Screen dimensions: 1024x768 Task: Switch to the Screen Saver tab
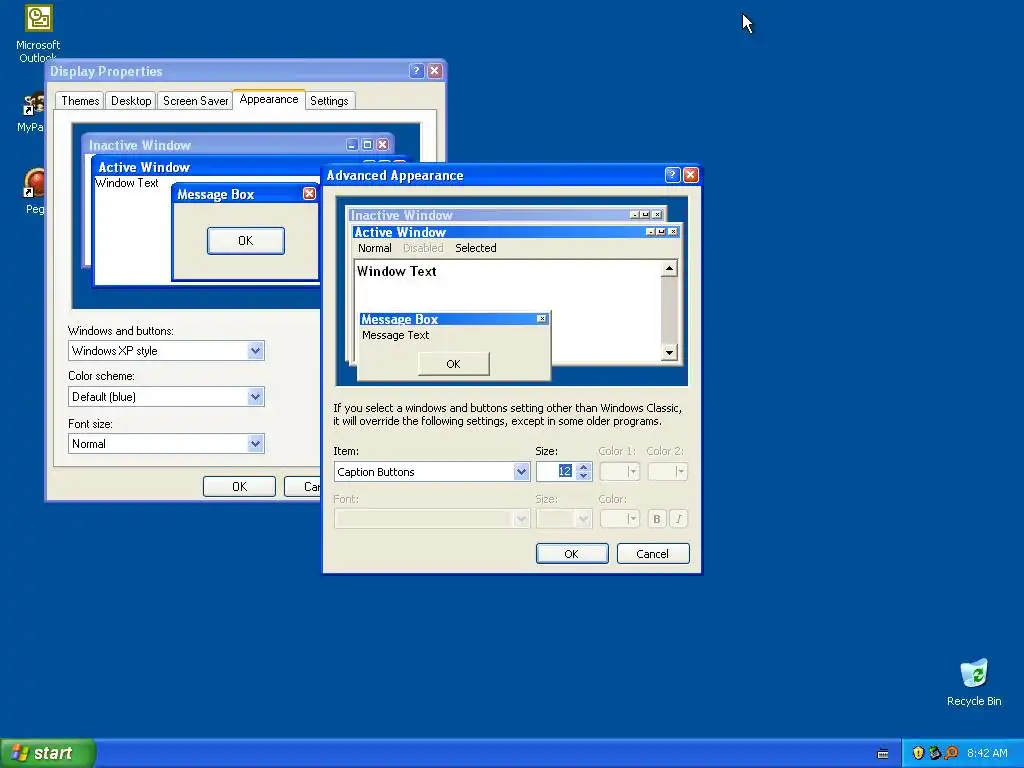[x=195, y=101]
